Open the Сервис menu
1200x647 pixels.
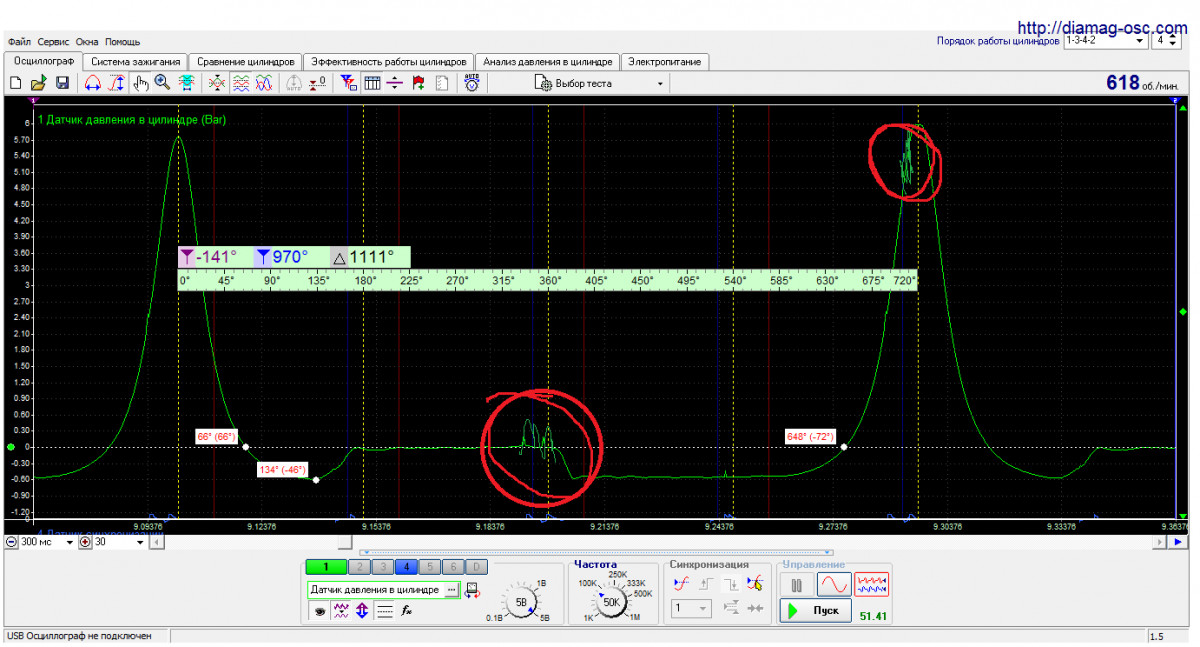[54, 42]
